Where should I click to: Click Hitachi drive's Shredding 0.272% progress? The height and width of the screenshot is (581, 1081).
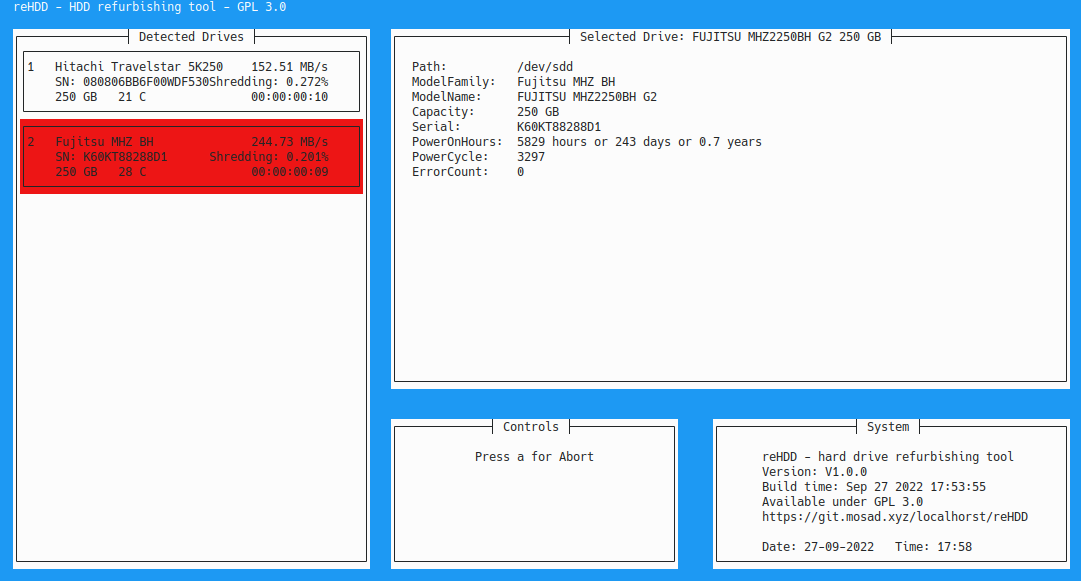pos(269,82)
